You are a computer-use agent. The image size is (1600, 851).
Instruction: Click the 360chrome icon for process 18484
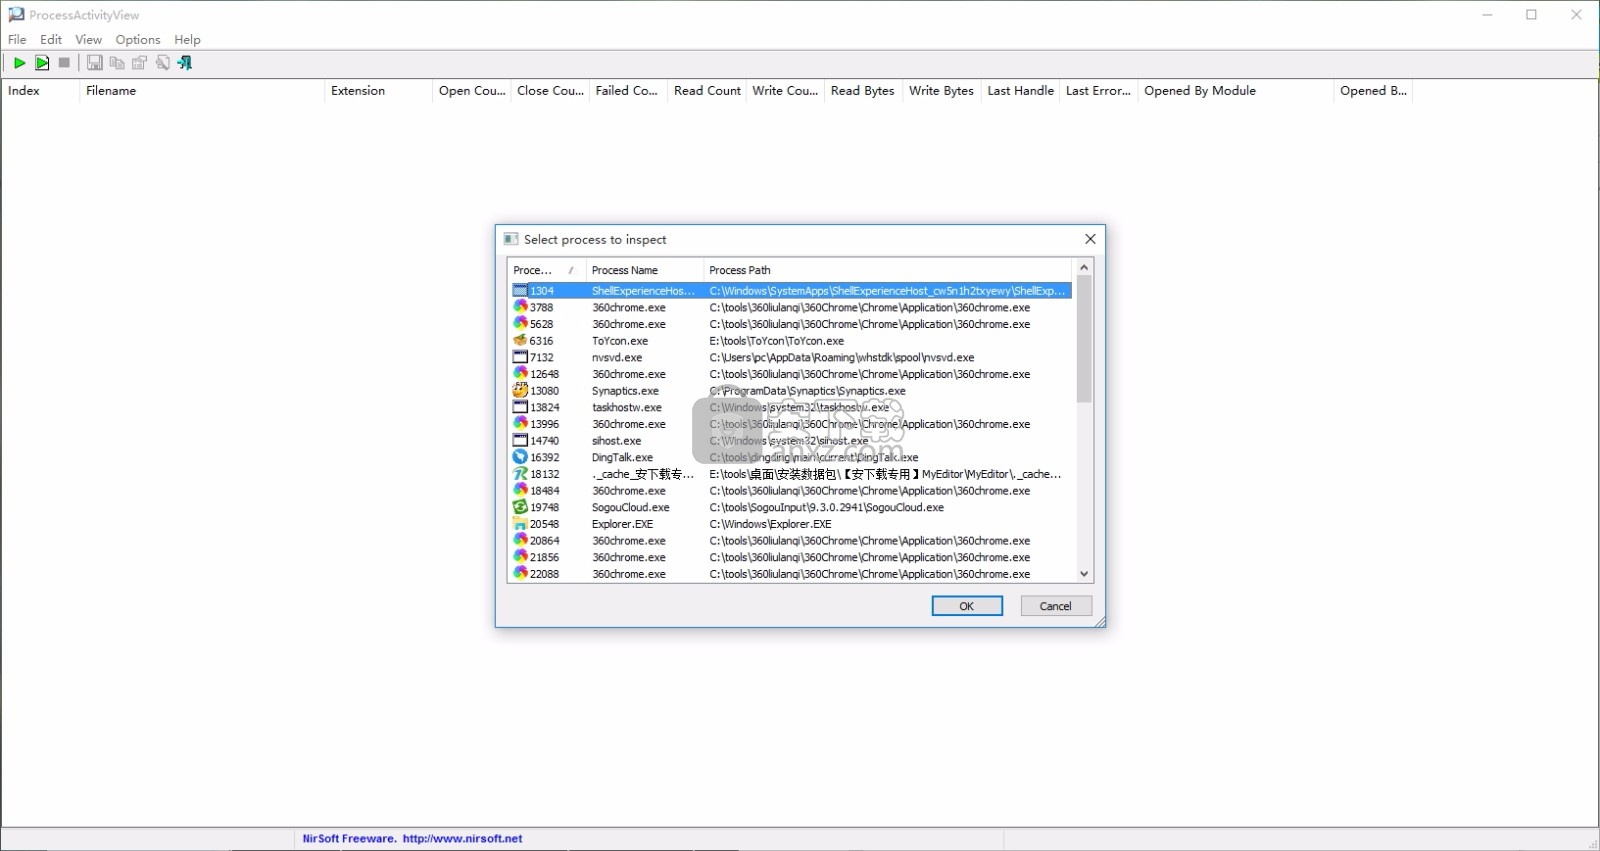coord(520,491)
